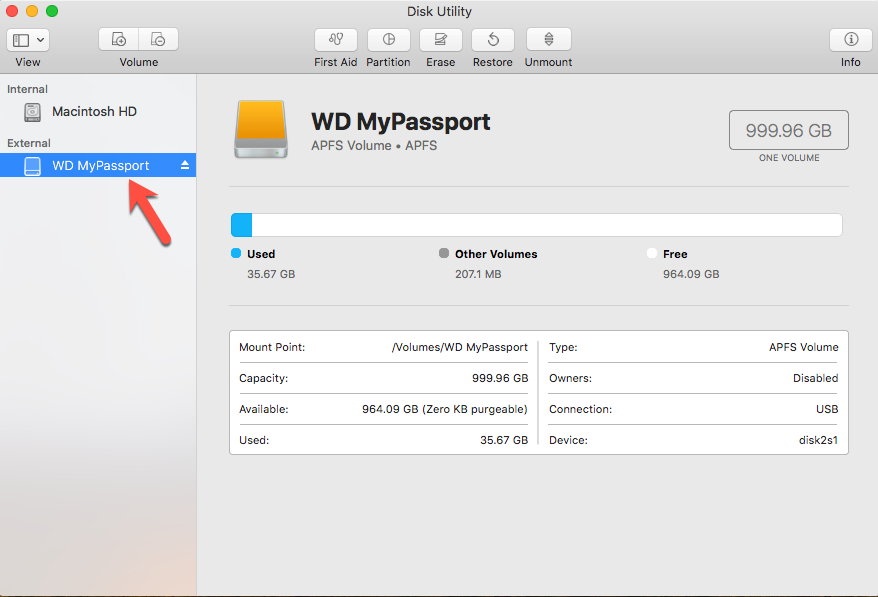Click the Macintosh HD disk icon
The width and height of the screenshot is (878, 597).
[x=32, y=112]
